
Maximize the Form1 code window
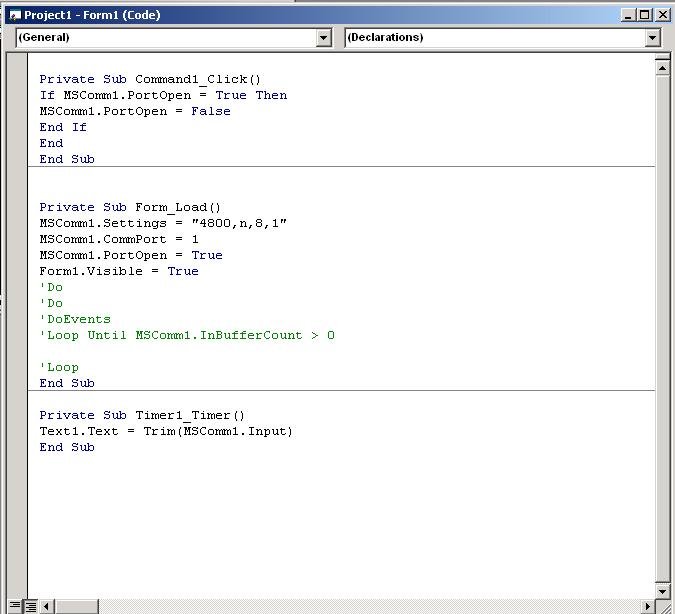click(x=644, y=16)
